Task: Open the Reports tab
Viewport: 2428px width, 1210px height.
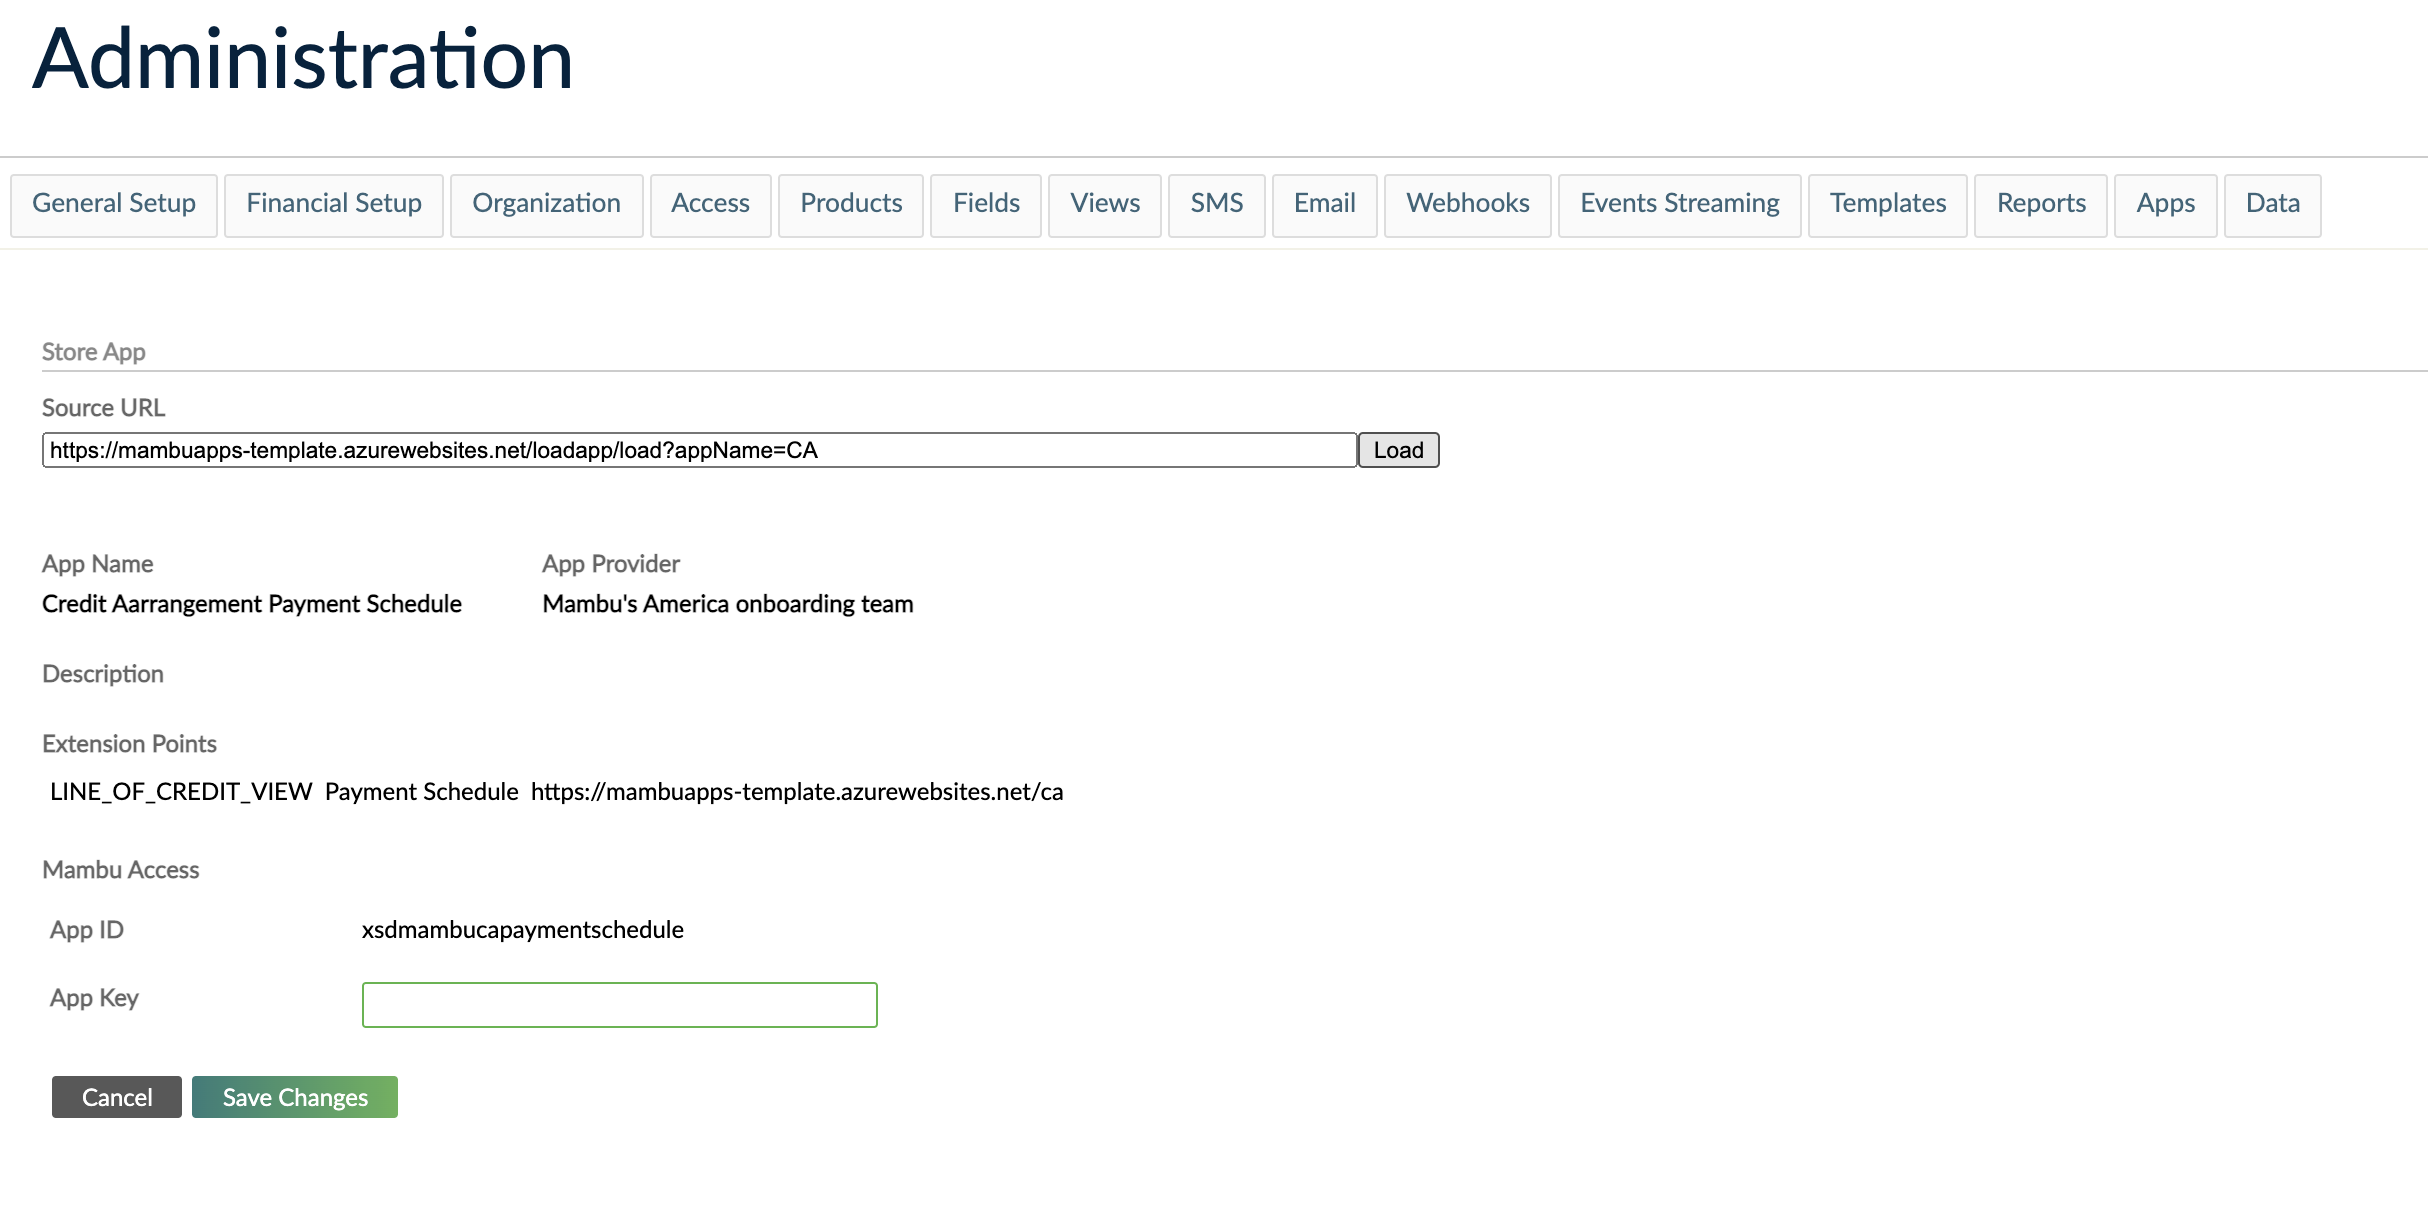Action: (2041, 204)
